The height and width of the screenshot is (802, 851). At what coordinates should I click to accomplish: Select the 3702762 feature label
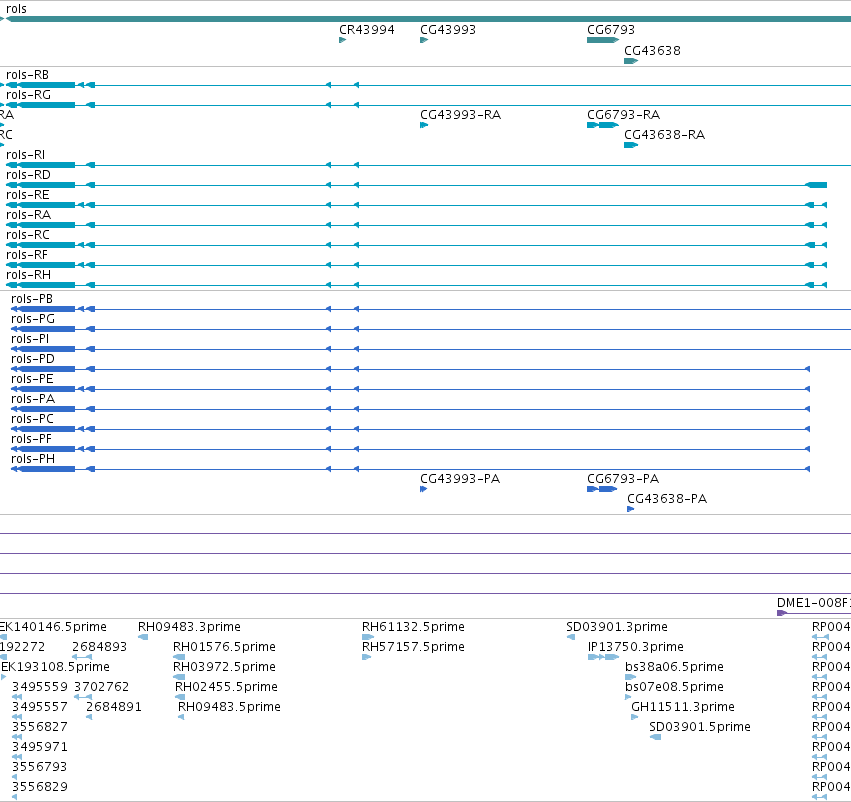101,686
